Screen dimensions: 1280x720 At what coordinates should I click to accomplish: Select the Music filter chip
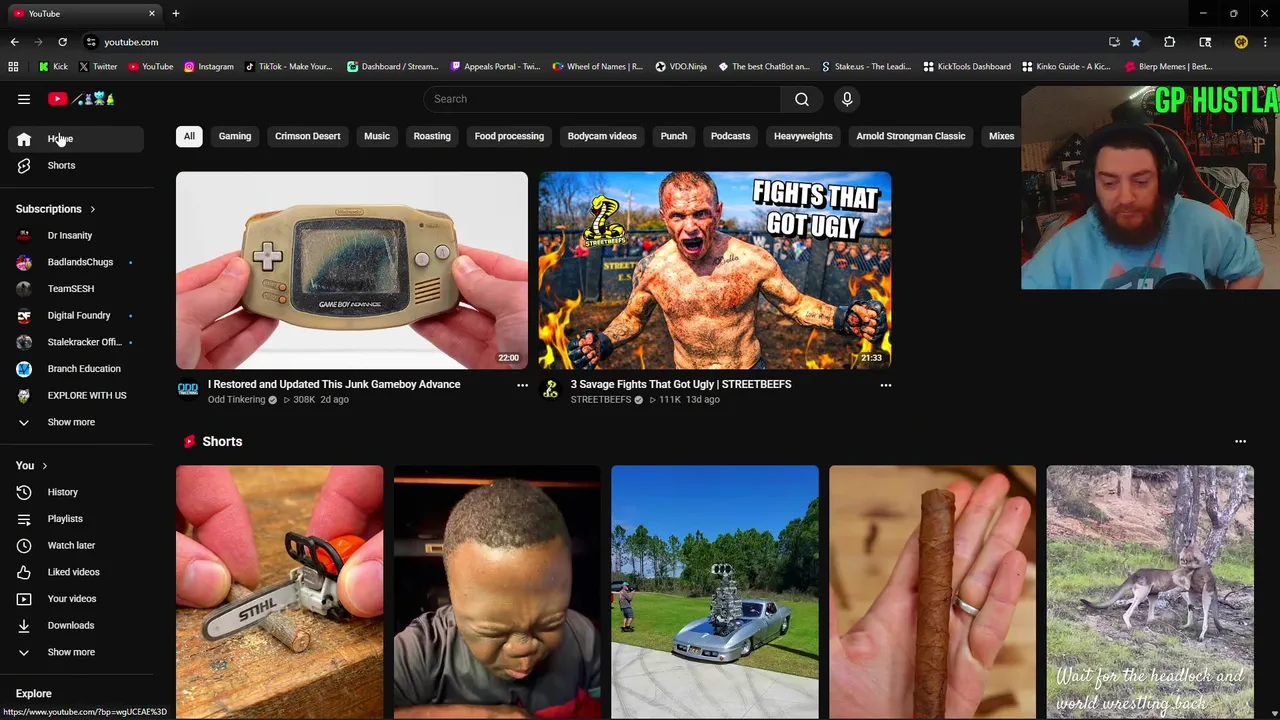[x=377, y=136]
